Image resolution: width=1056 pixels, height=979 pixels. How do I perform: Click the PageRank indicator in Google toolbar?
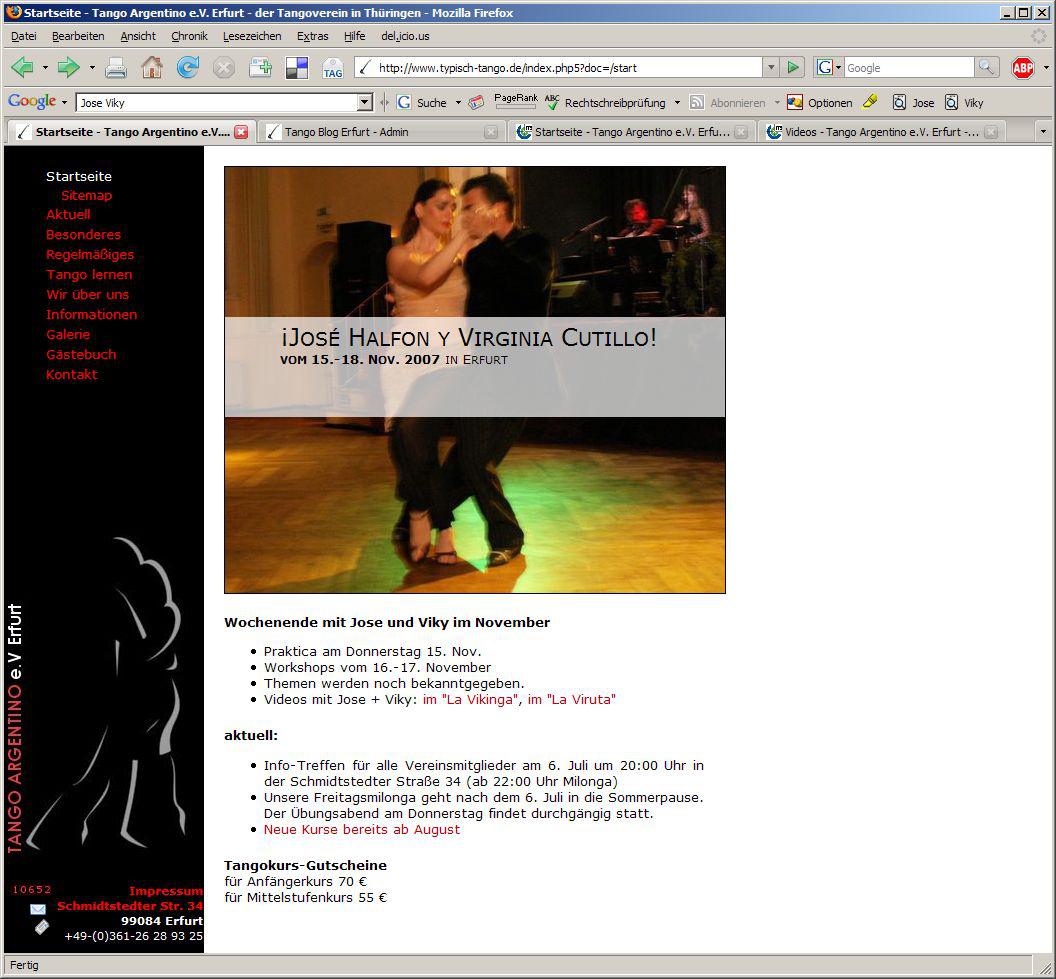click(x=515, y=101)
